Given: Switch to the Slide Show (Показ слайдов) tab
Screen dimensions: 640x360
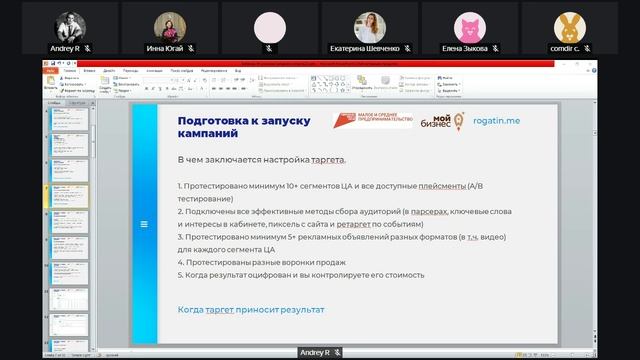Looking at the screenshot, I should tap(182, 71).
